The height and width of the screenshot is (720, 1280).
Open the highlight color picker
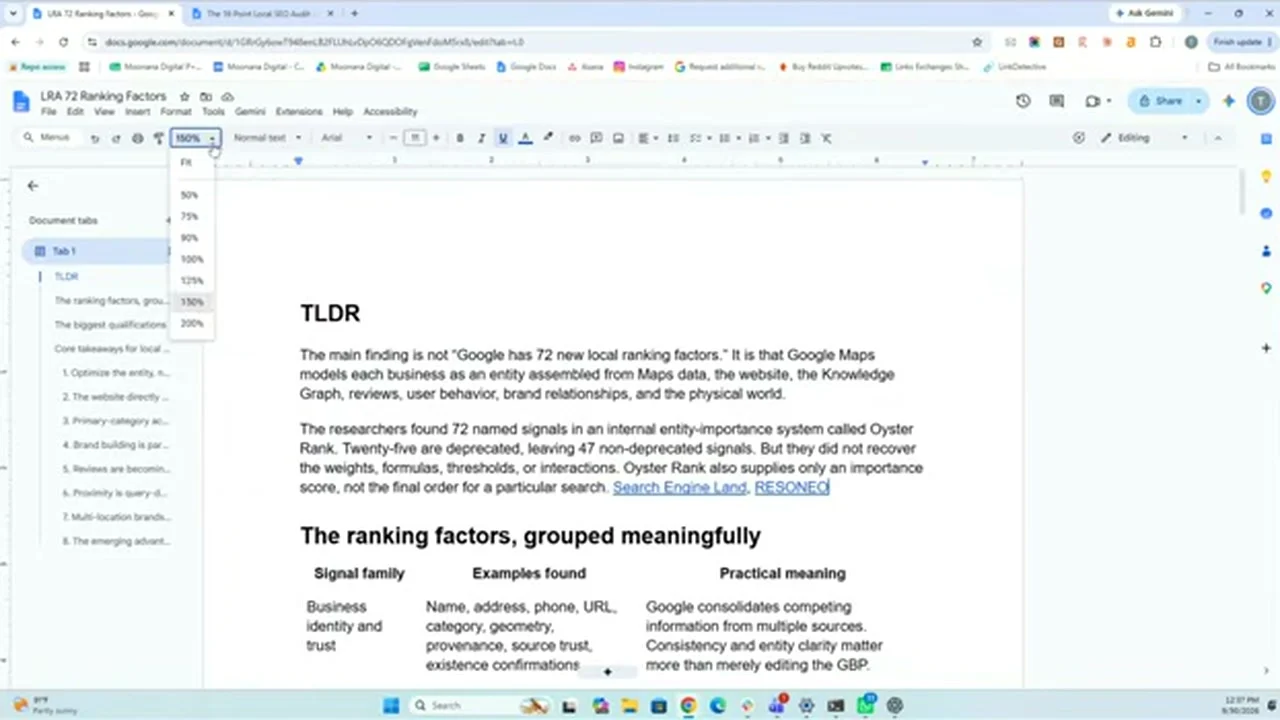548,138
